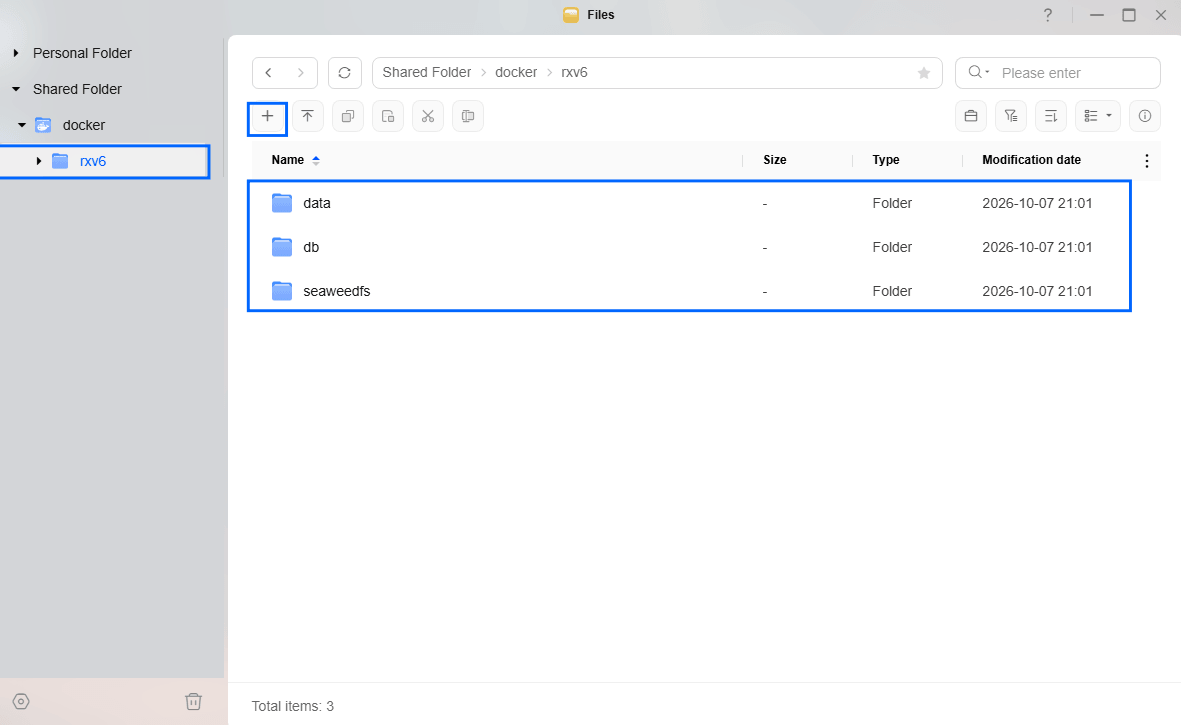Viewport: 1181px width, 725px height.
Task: Open the filter icon
Action: 1011,116
